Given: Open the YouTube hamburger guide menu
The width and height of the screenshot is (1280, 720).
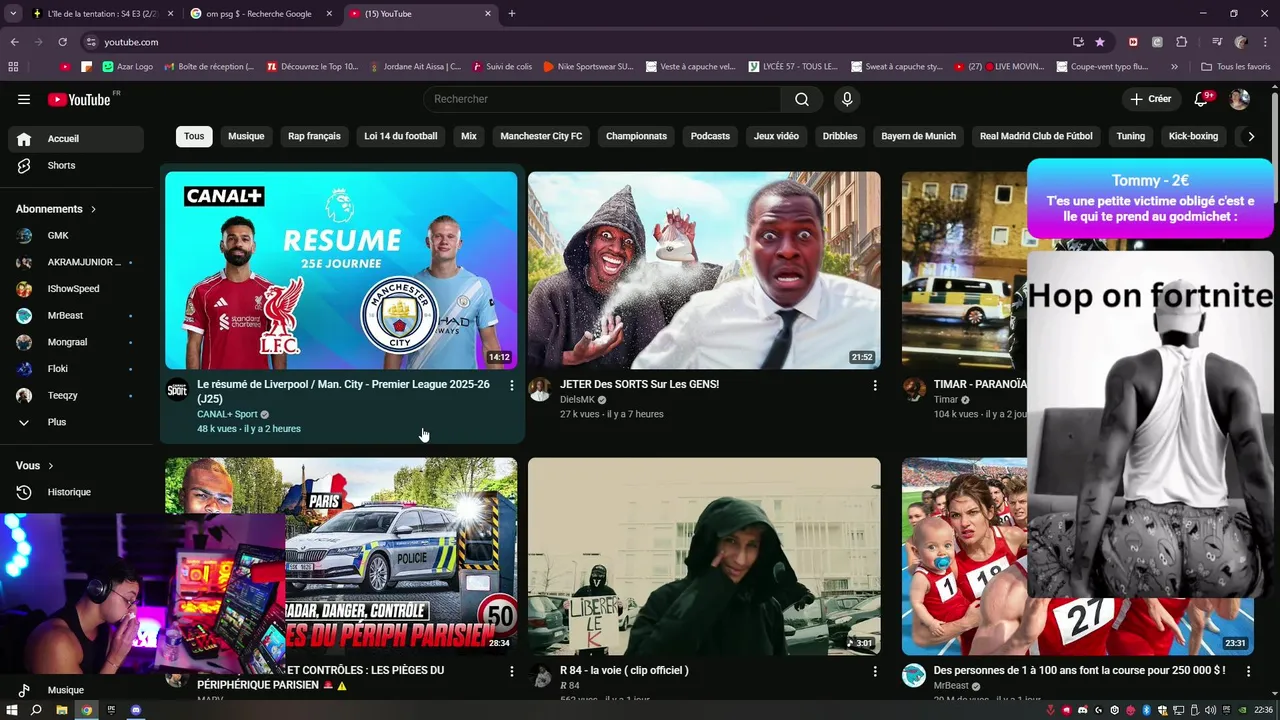Looking at the screenshot, I should [x=24, y=99].
